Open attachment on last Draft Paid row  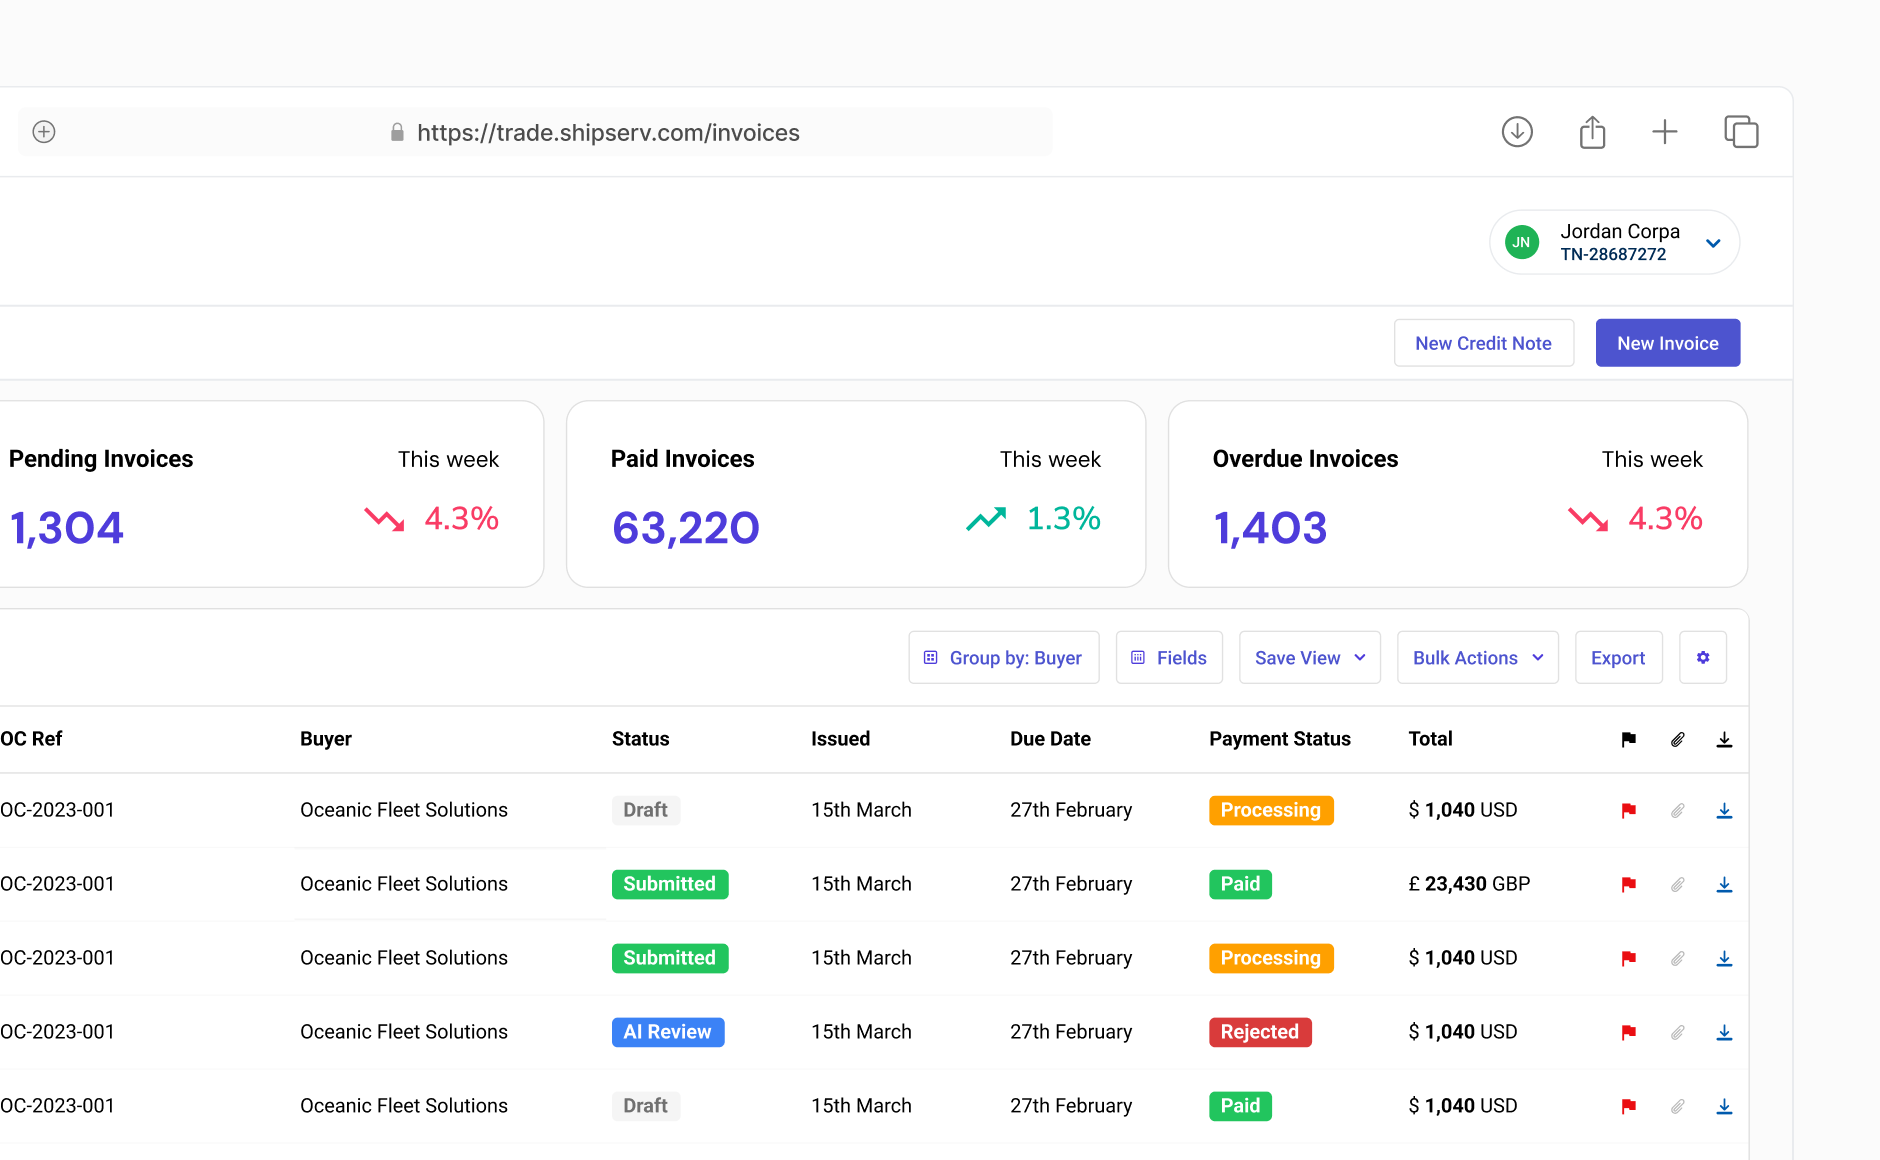[1678, 1106]
